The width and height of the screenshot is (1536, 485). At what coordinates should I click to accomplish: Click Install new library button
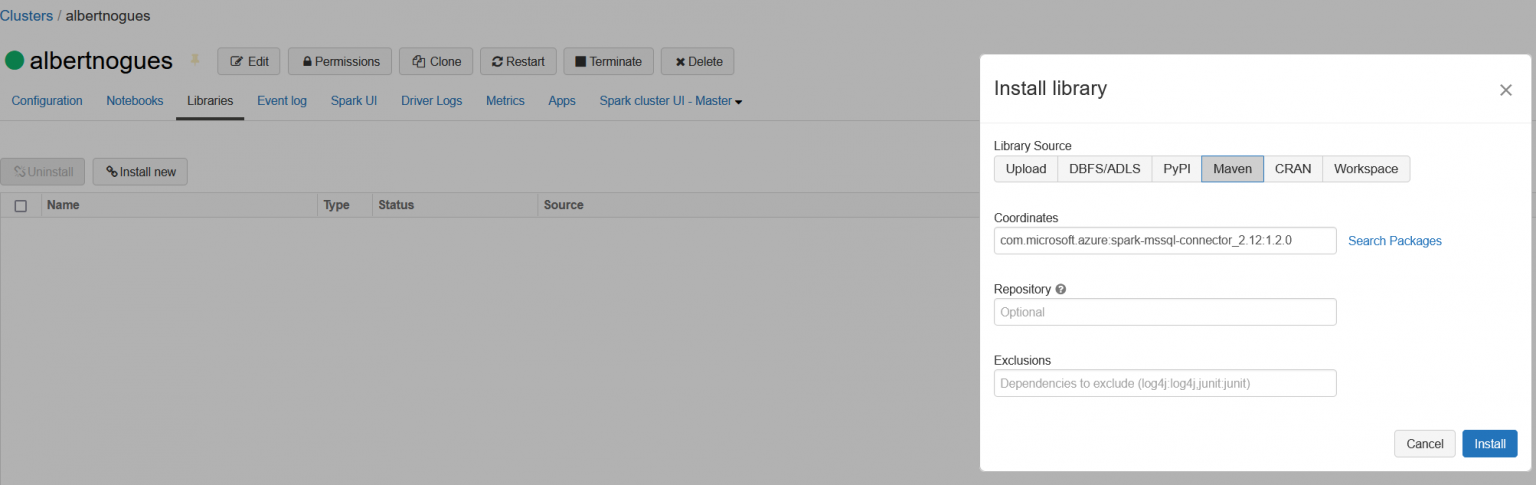(140, 172)
